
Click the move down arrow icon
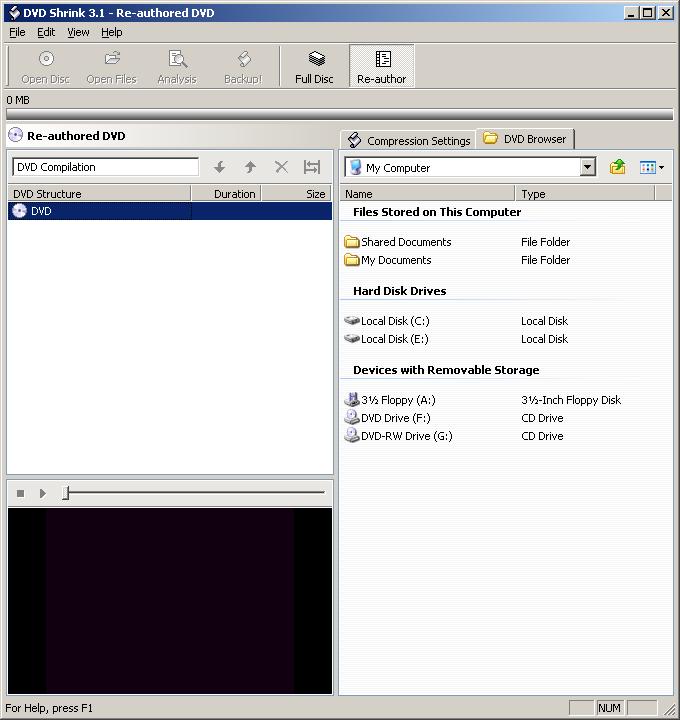pos(219,167)
